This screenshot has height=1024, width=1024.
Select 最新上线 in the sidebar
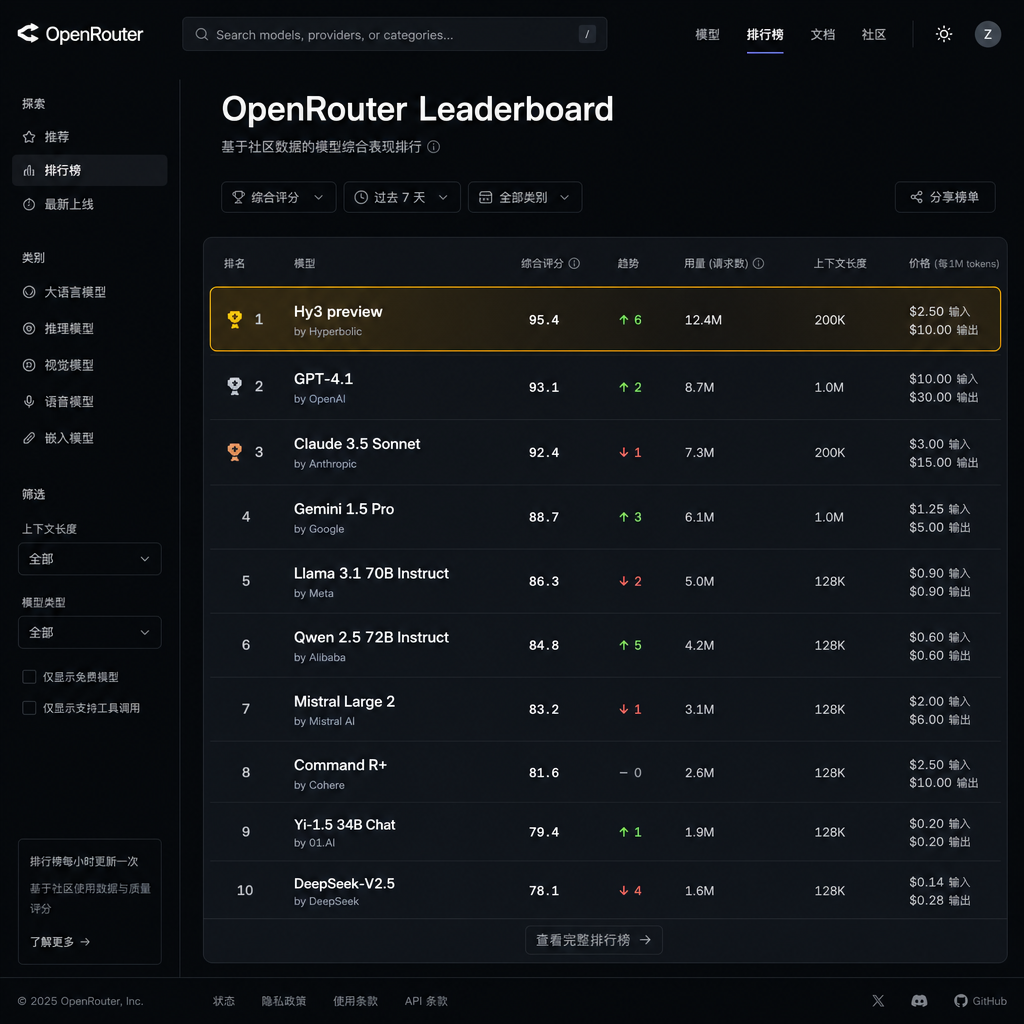[x=89, y=204]
